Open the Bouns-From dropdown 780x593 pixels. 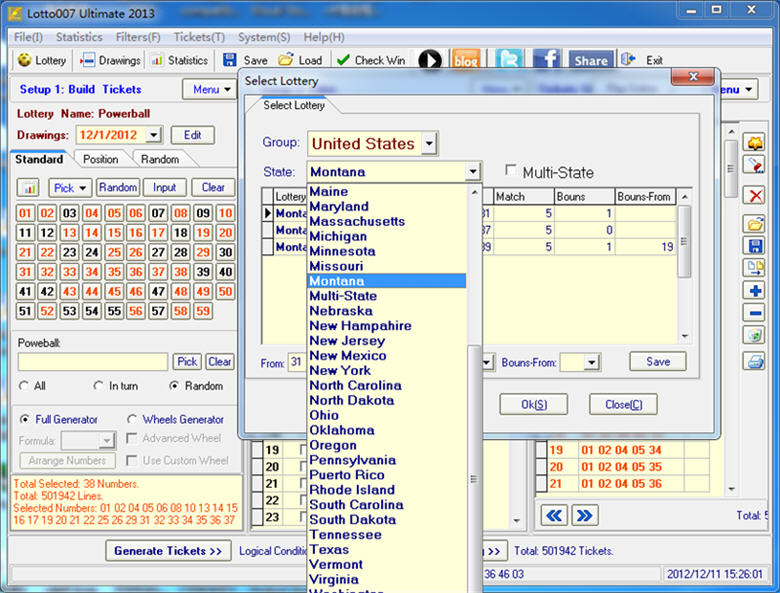pos(591,362)
